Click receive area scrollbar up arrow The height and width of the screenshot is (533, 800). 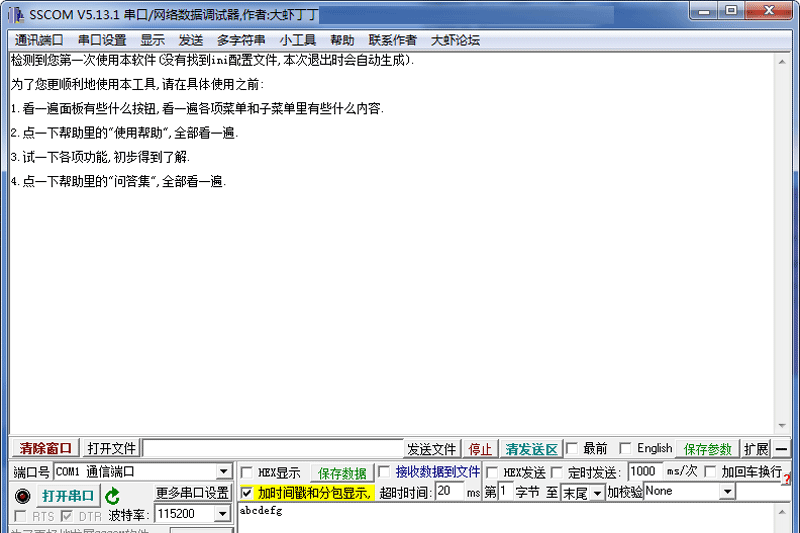[x=782, y=62]
